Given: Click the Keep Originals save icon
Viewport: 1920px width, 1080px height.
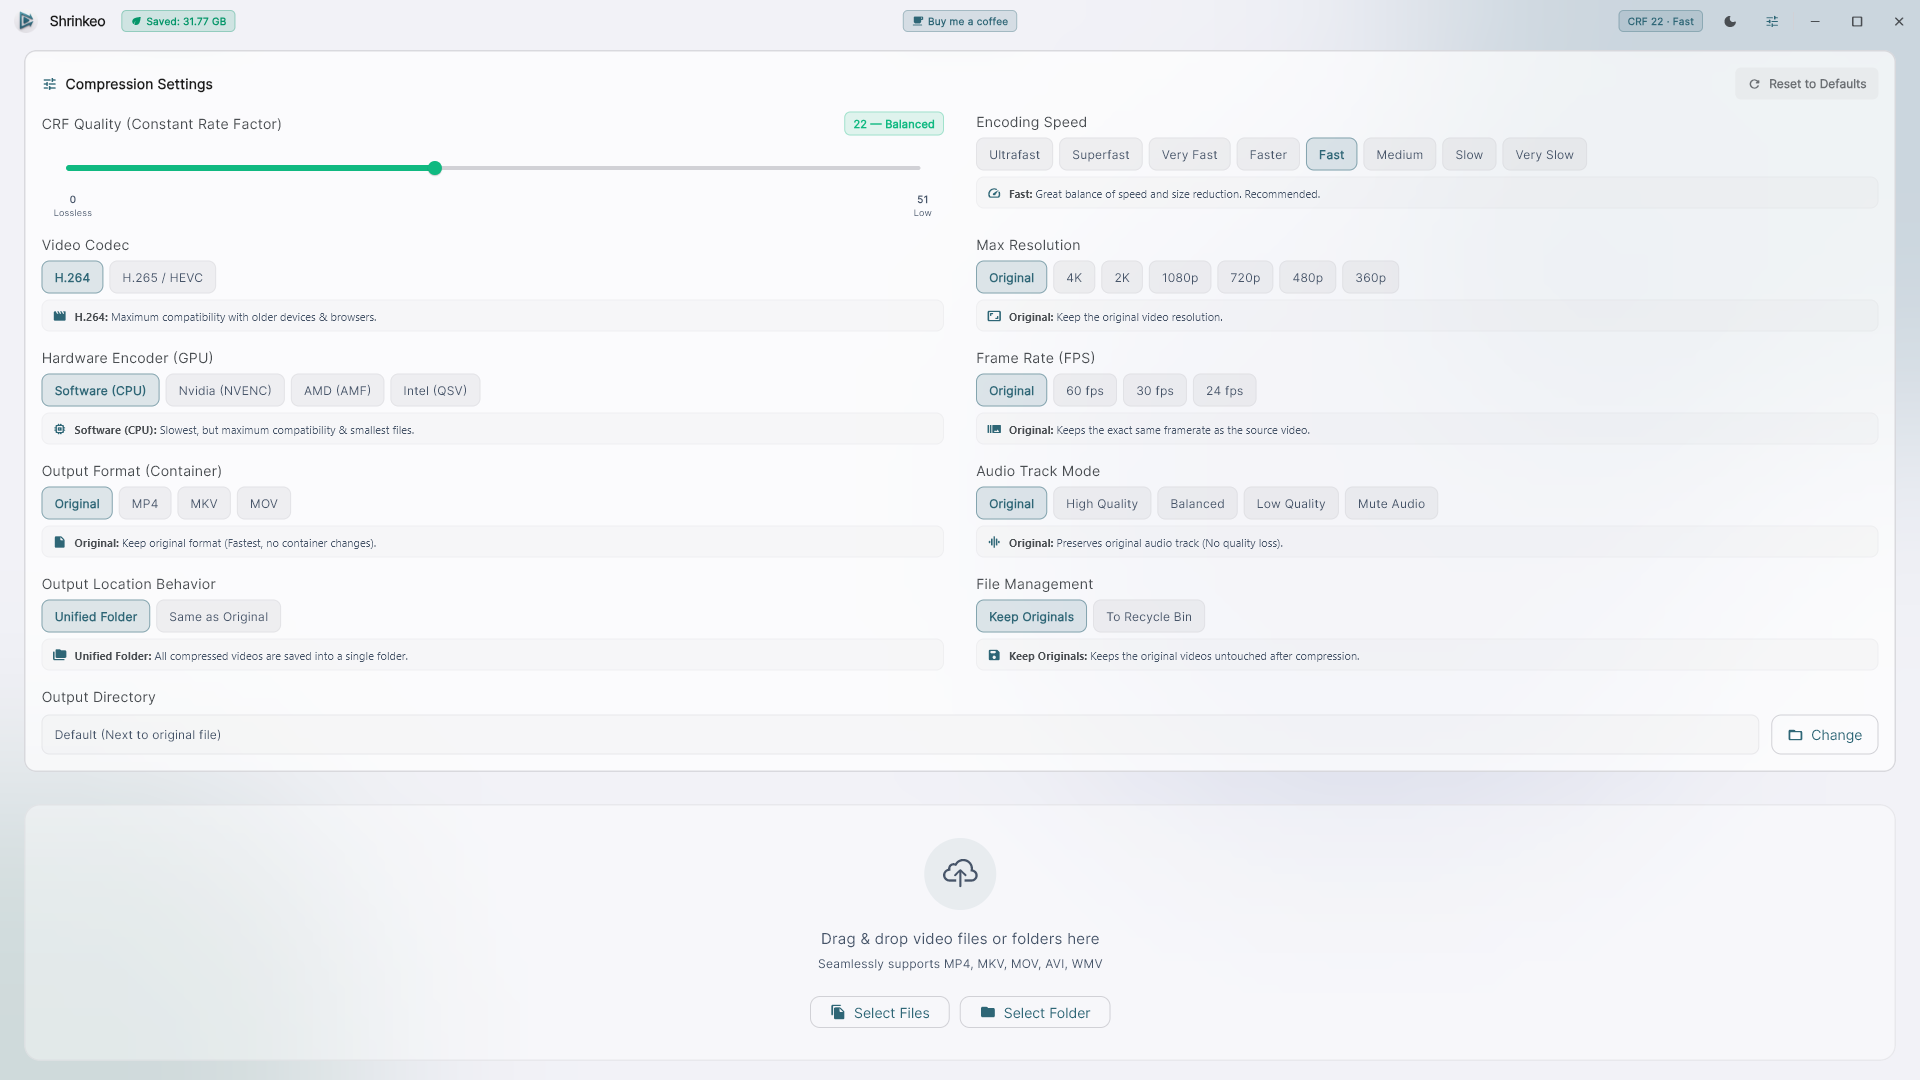Looking at the screenshot, I should pyautogui.click(x=994, y=656).
